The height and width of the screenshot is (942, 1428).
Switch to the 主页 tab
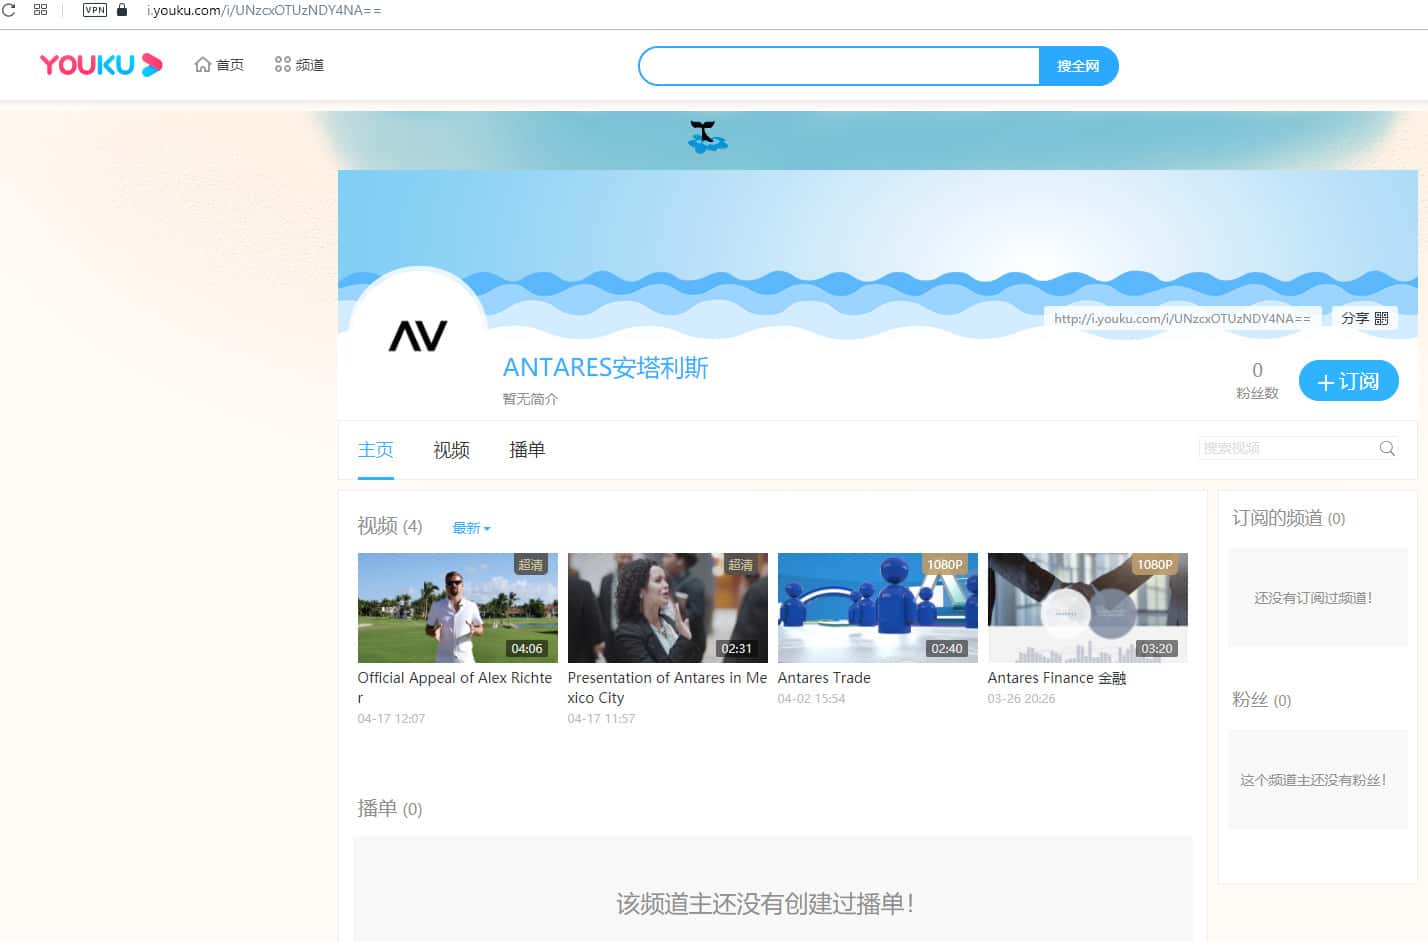point(376,450)
